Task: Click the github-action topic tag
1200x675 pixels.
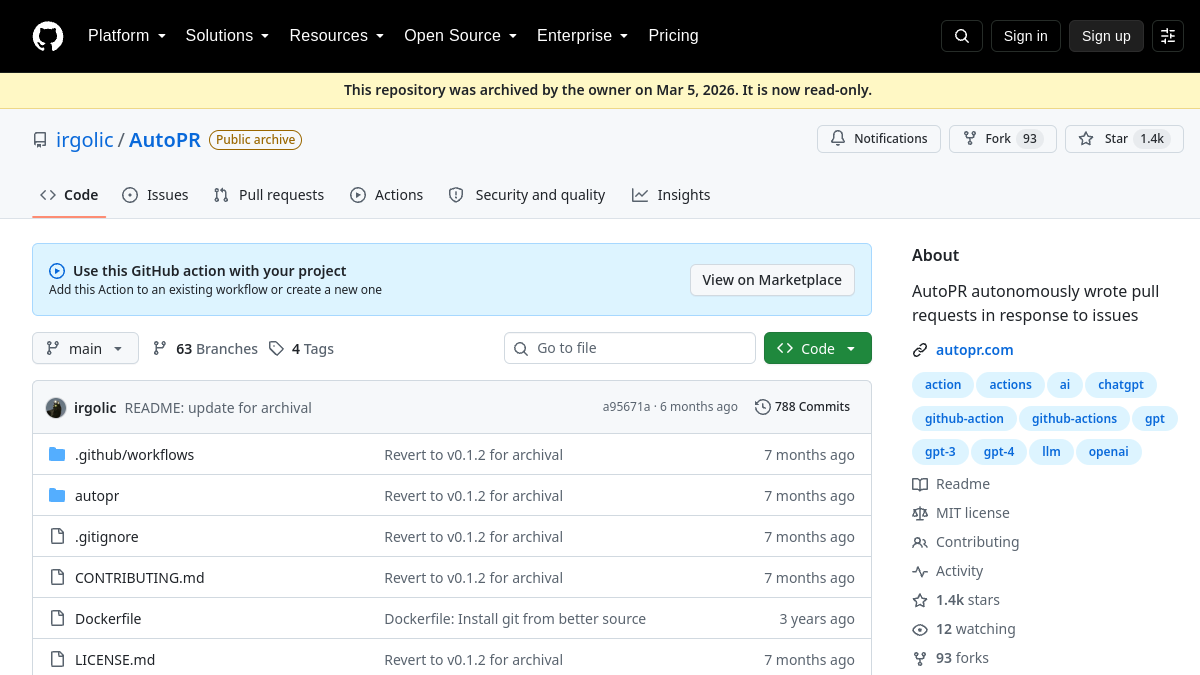Action: (964, 419)
